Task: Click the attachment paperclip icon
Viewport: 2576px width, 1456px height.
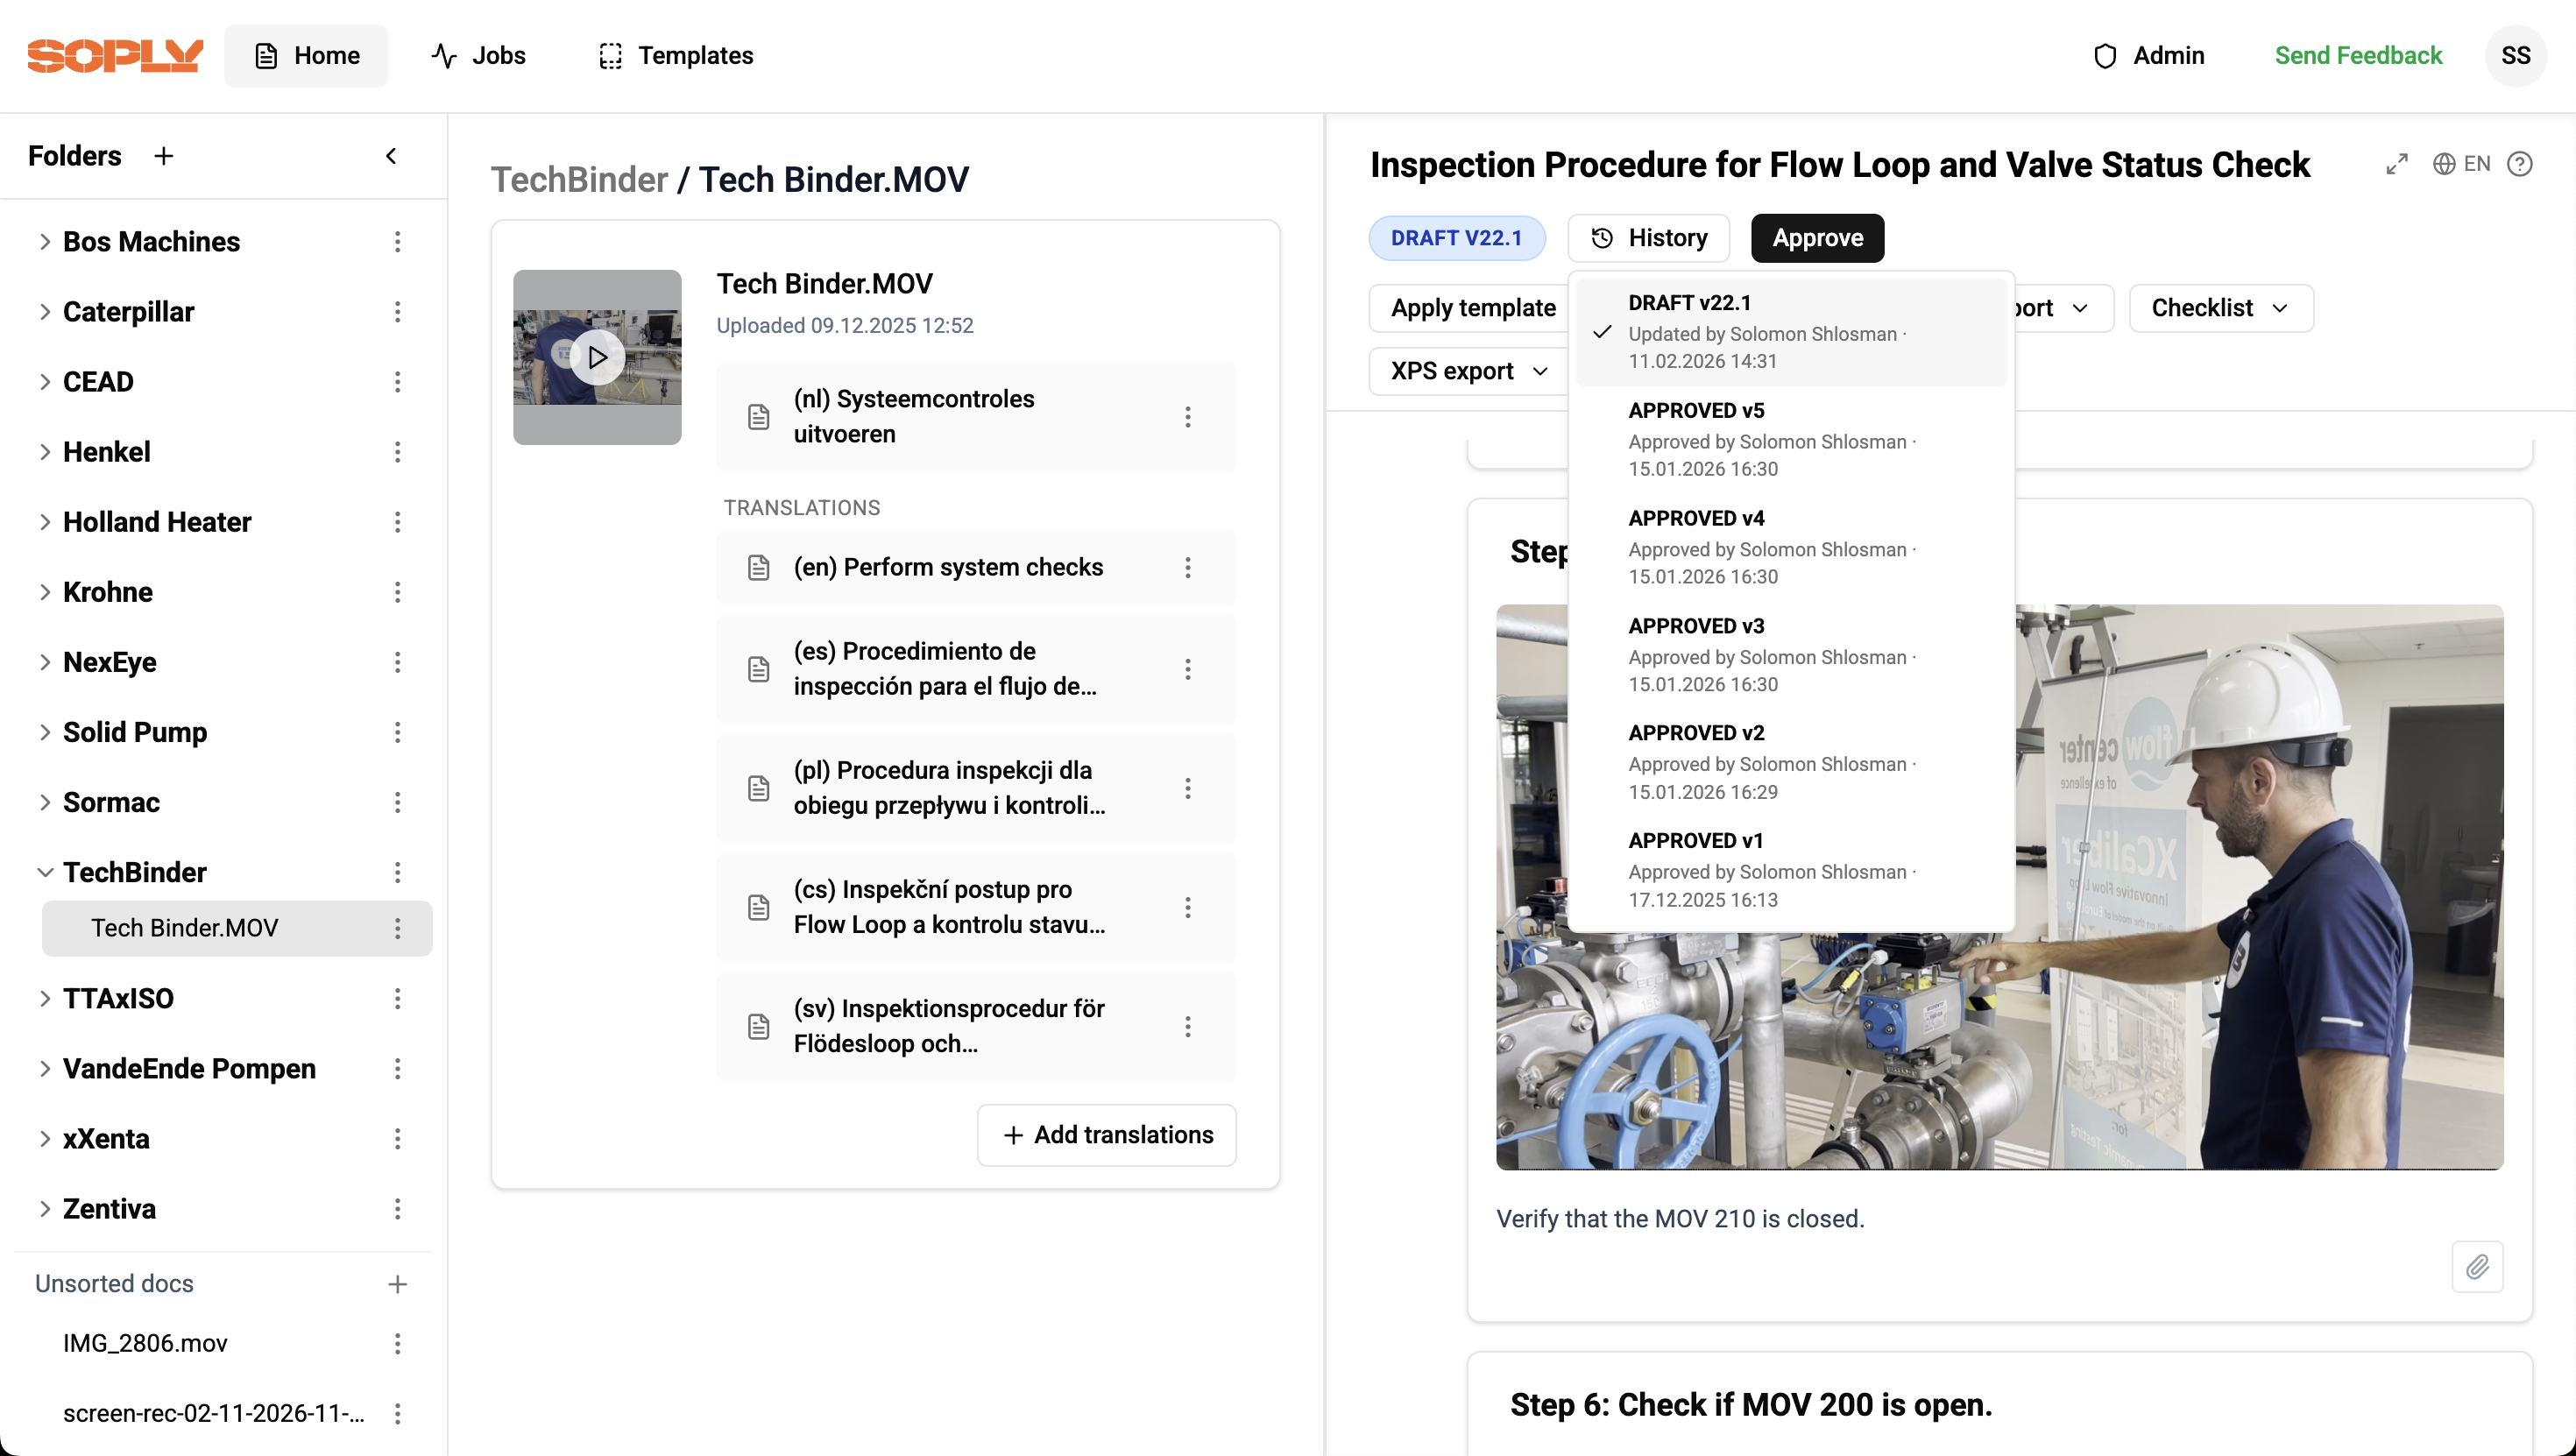Action: click(2477, 1267)
